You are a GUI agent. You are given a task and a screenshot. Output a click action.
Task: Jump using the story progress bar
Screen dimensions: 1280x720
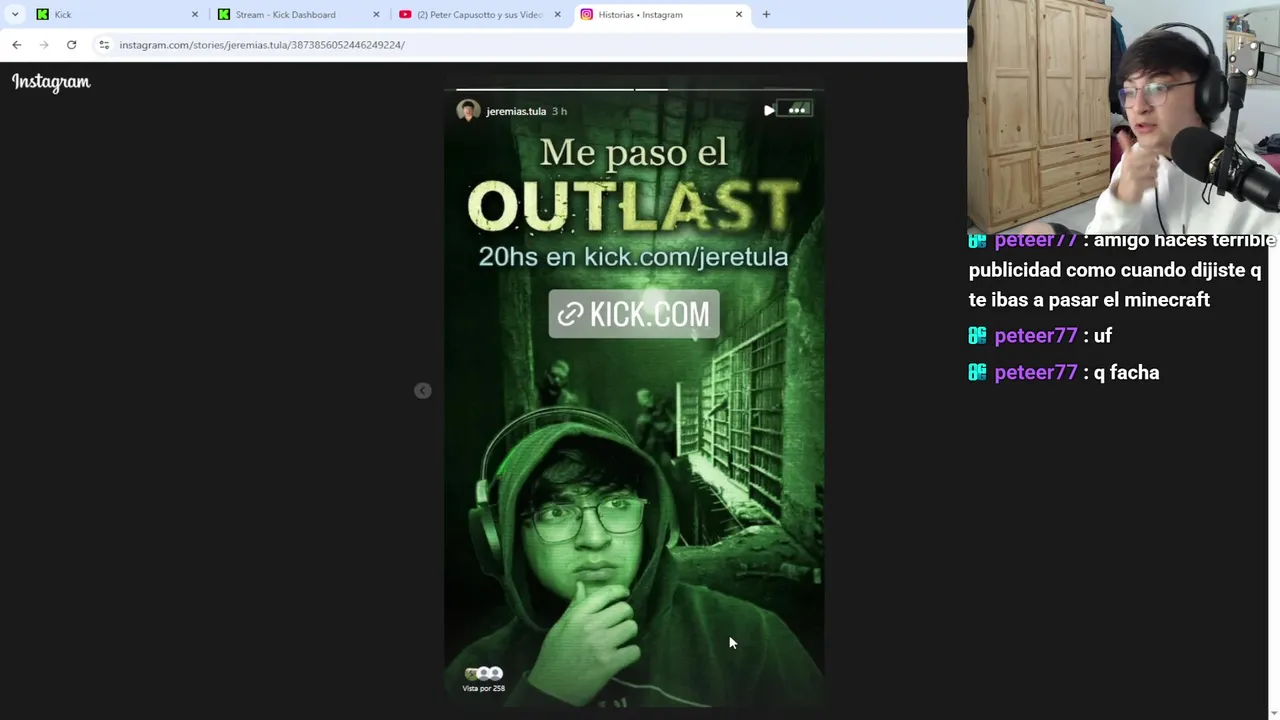(x=635, y=89)
